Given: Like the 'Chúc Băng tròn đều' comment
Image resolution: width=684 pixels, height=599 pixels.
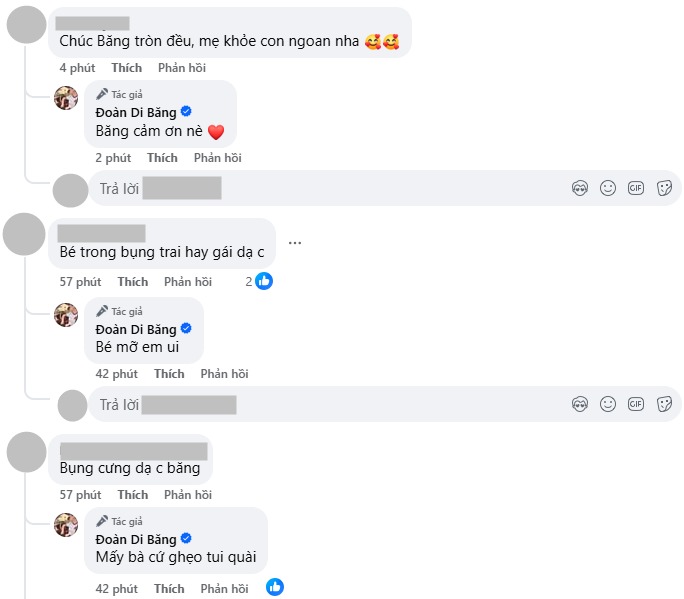Looking at the screenshot, I should tap(127, 68).
